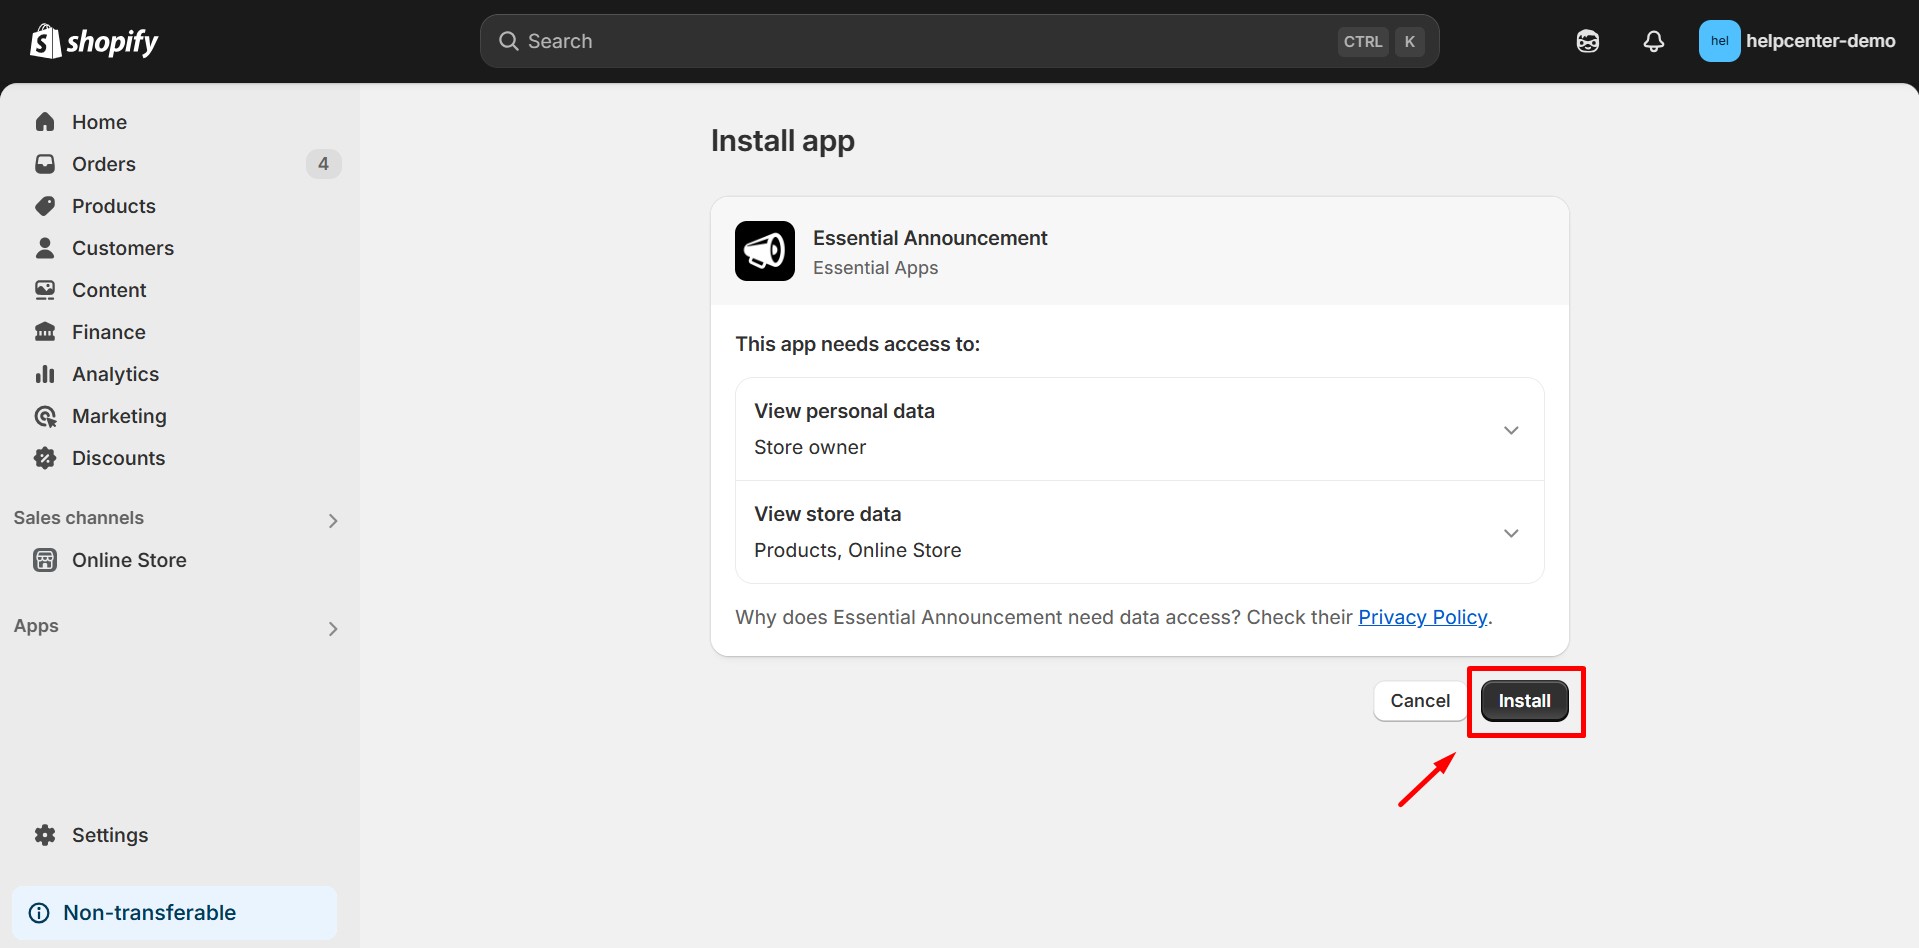
Task: Click the Home house icon
Action: point(45,122)
